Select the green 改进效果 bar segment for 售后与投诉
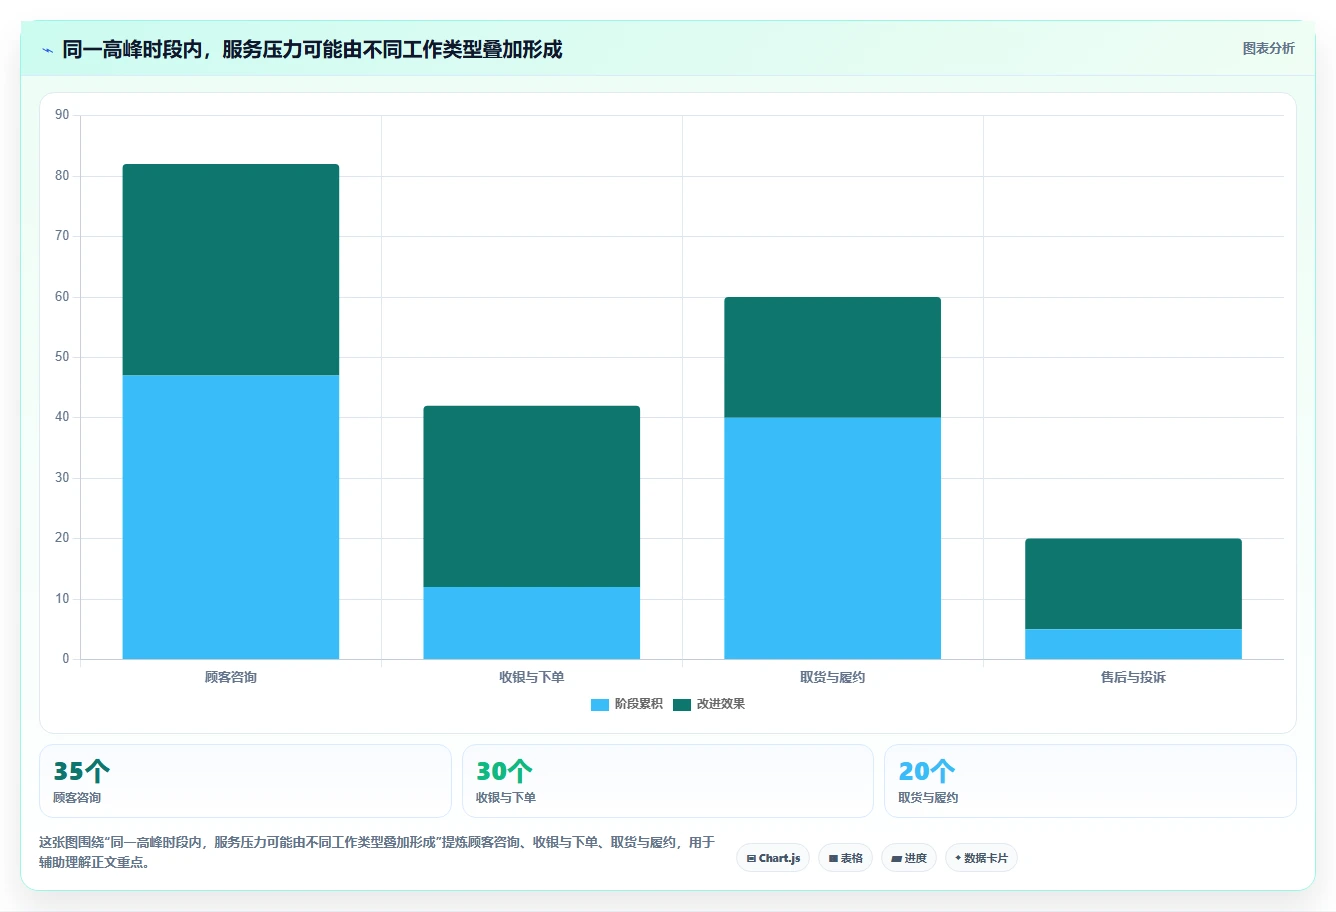 (x=1134, y=584)
